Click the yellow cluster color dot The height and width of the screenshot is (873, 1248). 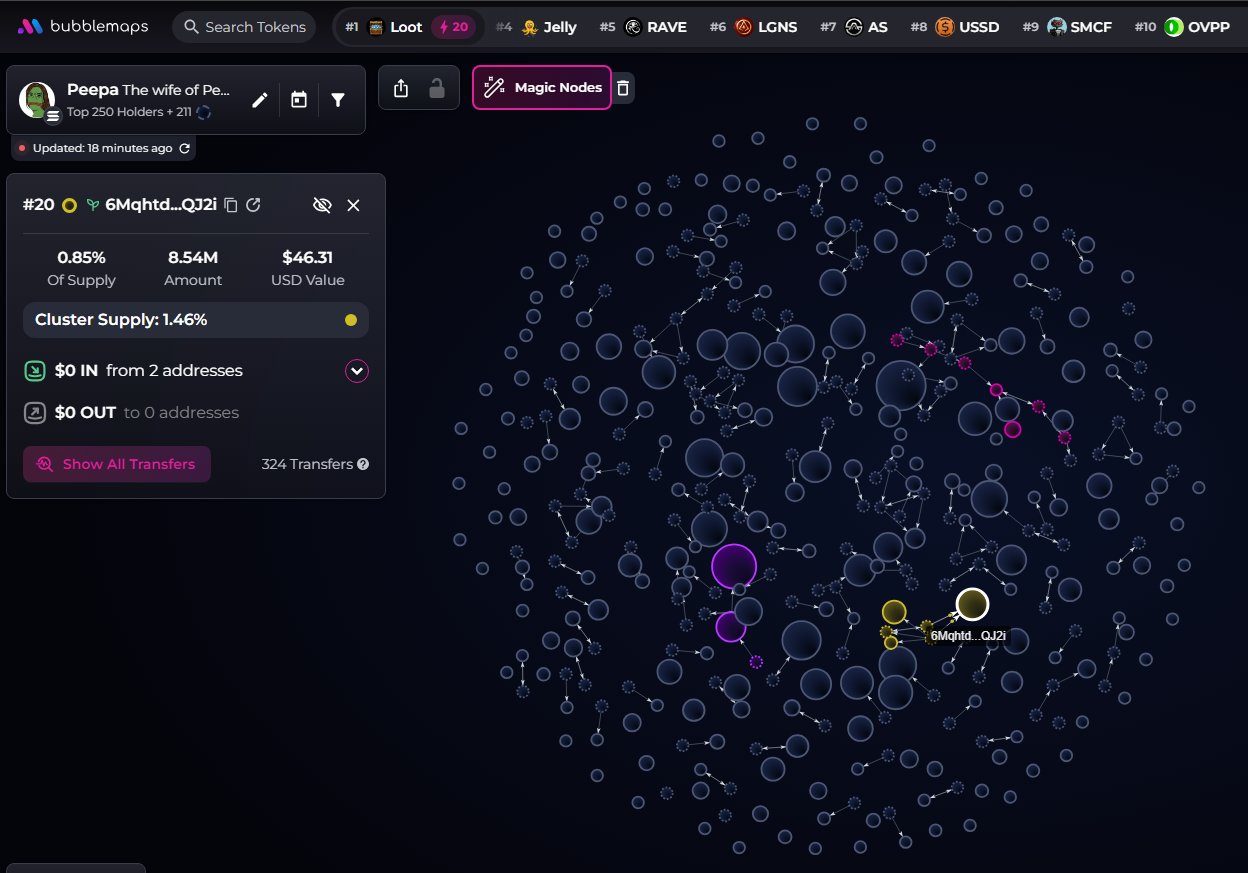350,320
